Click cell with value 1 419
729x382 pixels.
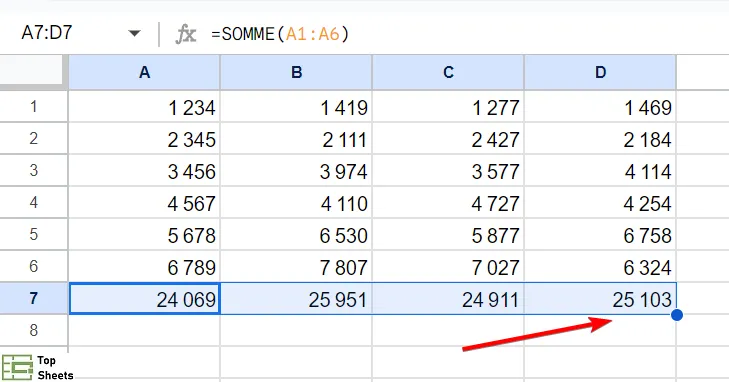(297, 106)
